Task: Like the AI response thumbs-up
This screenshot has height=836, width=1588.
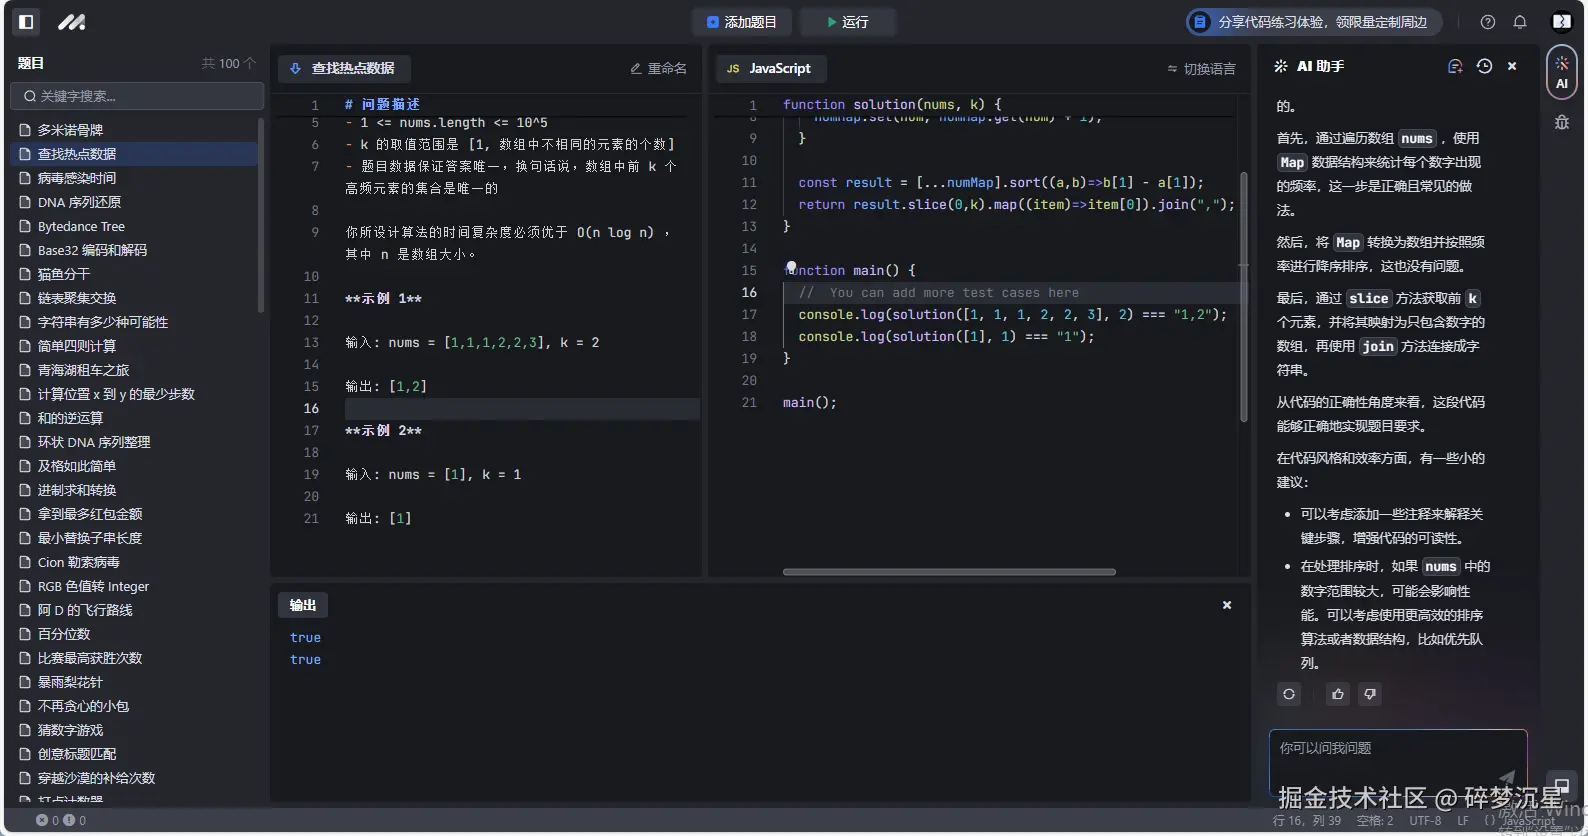Action: click(1338, 694)
